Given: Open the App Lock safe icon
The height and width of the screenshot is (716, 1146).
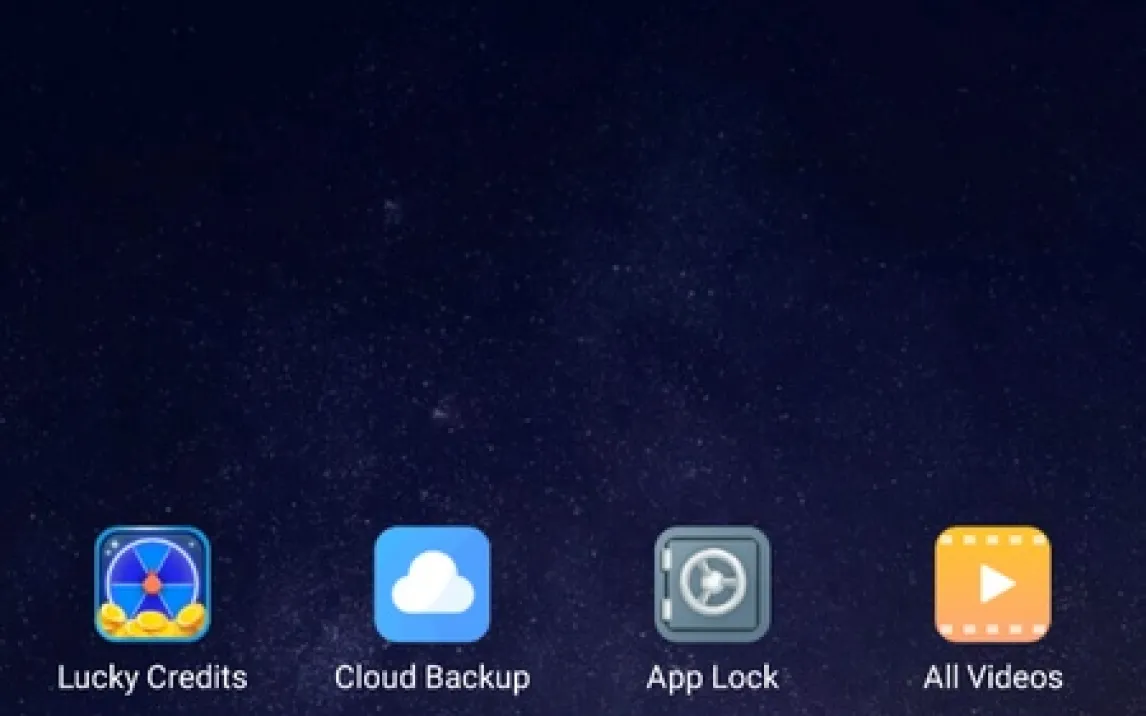Looking at the screenshot, I should [x=712, y=584].
